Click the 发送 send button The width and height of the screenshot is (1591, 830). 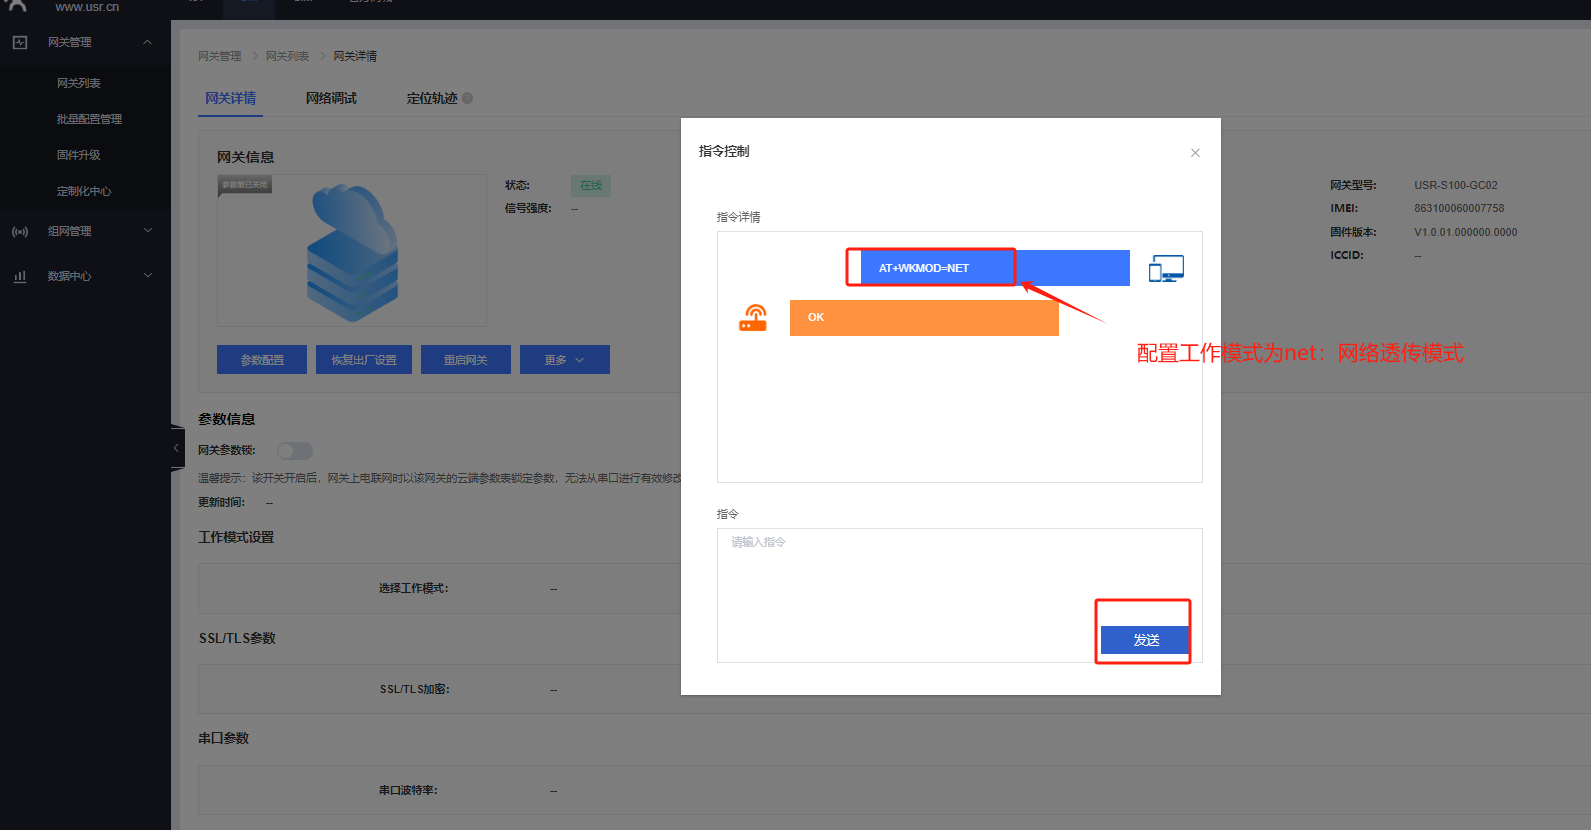click(x=1145, y=640)
